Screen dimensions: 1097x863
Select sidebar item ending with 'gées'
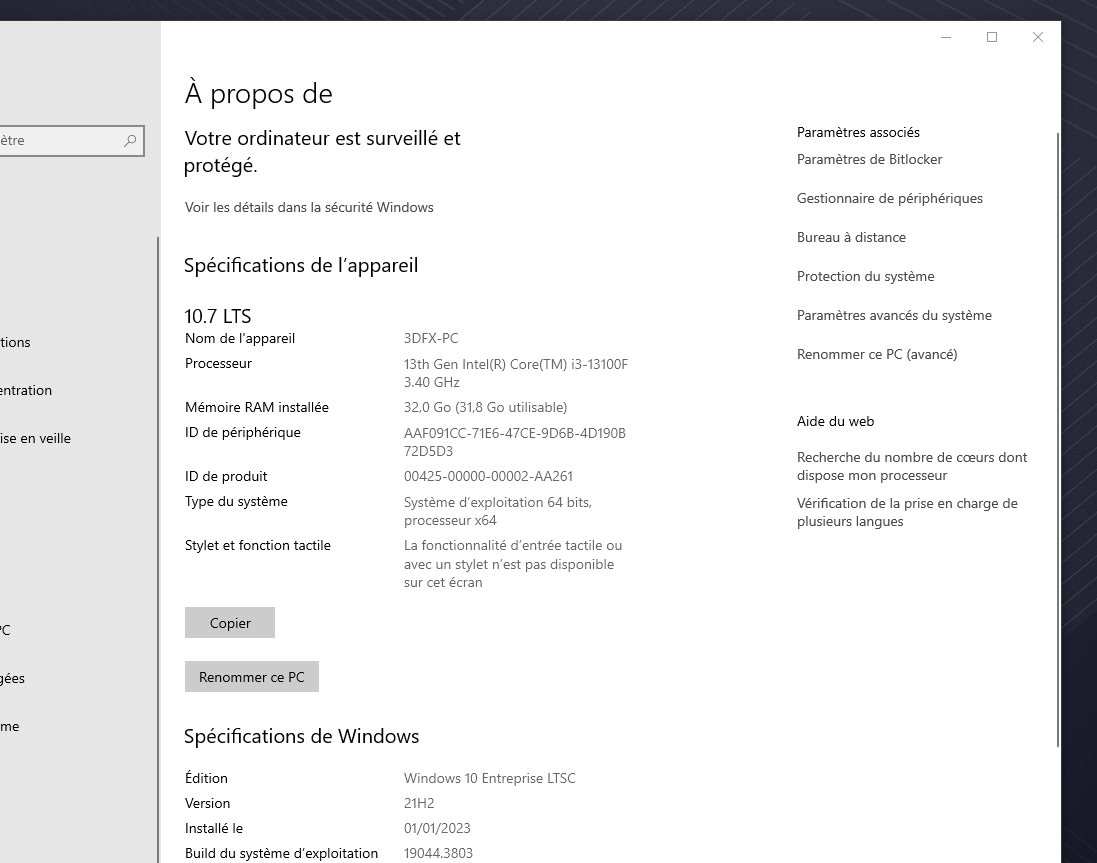tap(13, 678)
